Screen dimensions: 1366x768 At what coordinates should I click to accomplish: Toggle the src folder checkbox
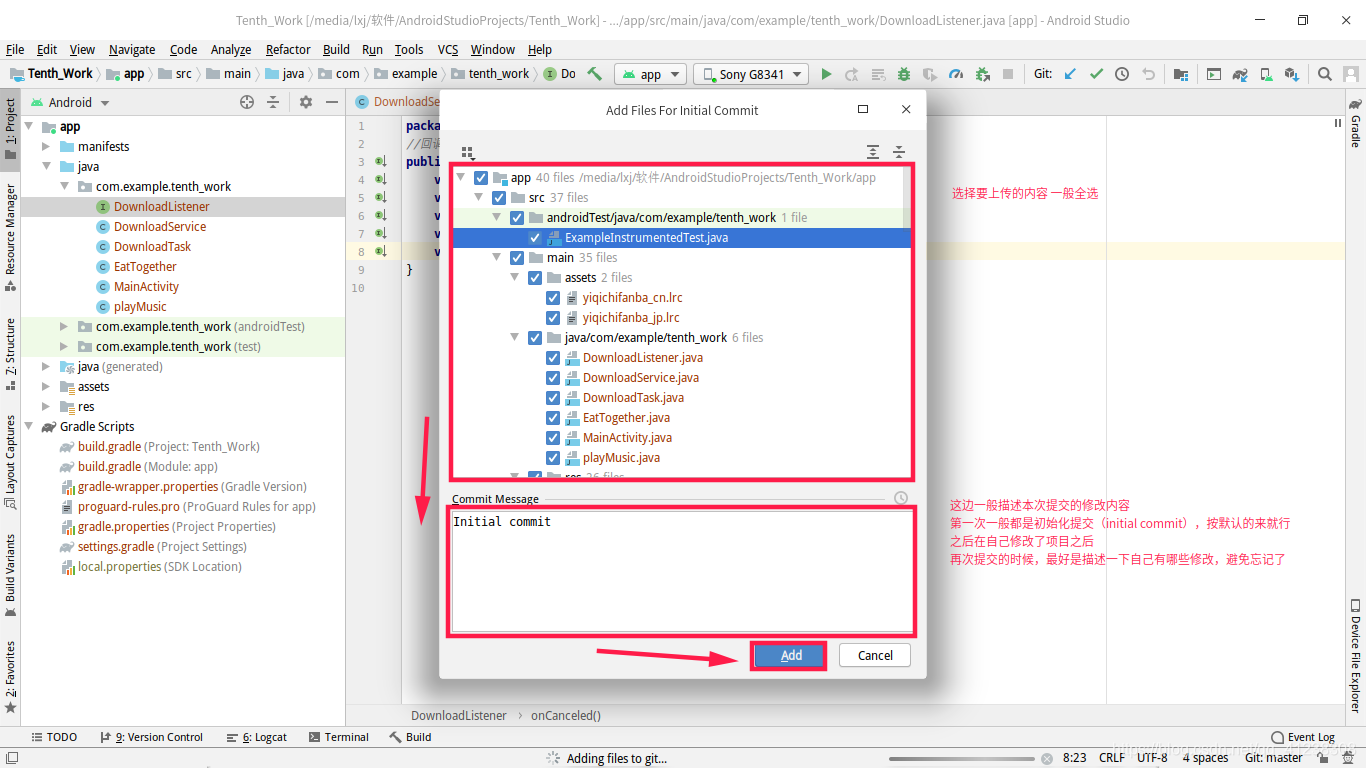tap(499, 198)
